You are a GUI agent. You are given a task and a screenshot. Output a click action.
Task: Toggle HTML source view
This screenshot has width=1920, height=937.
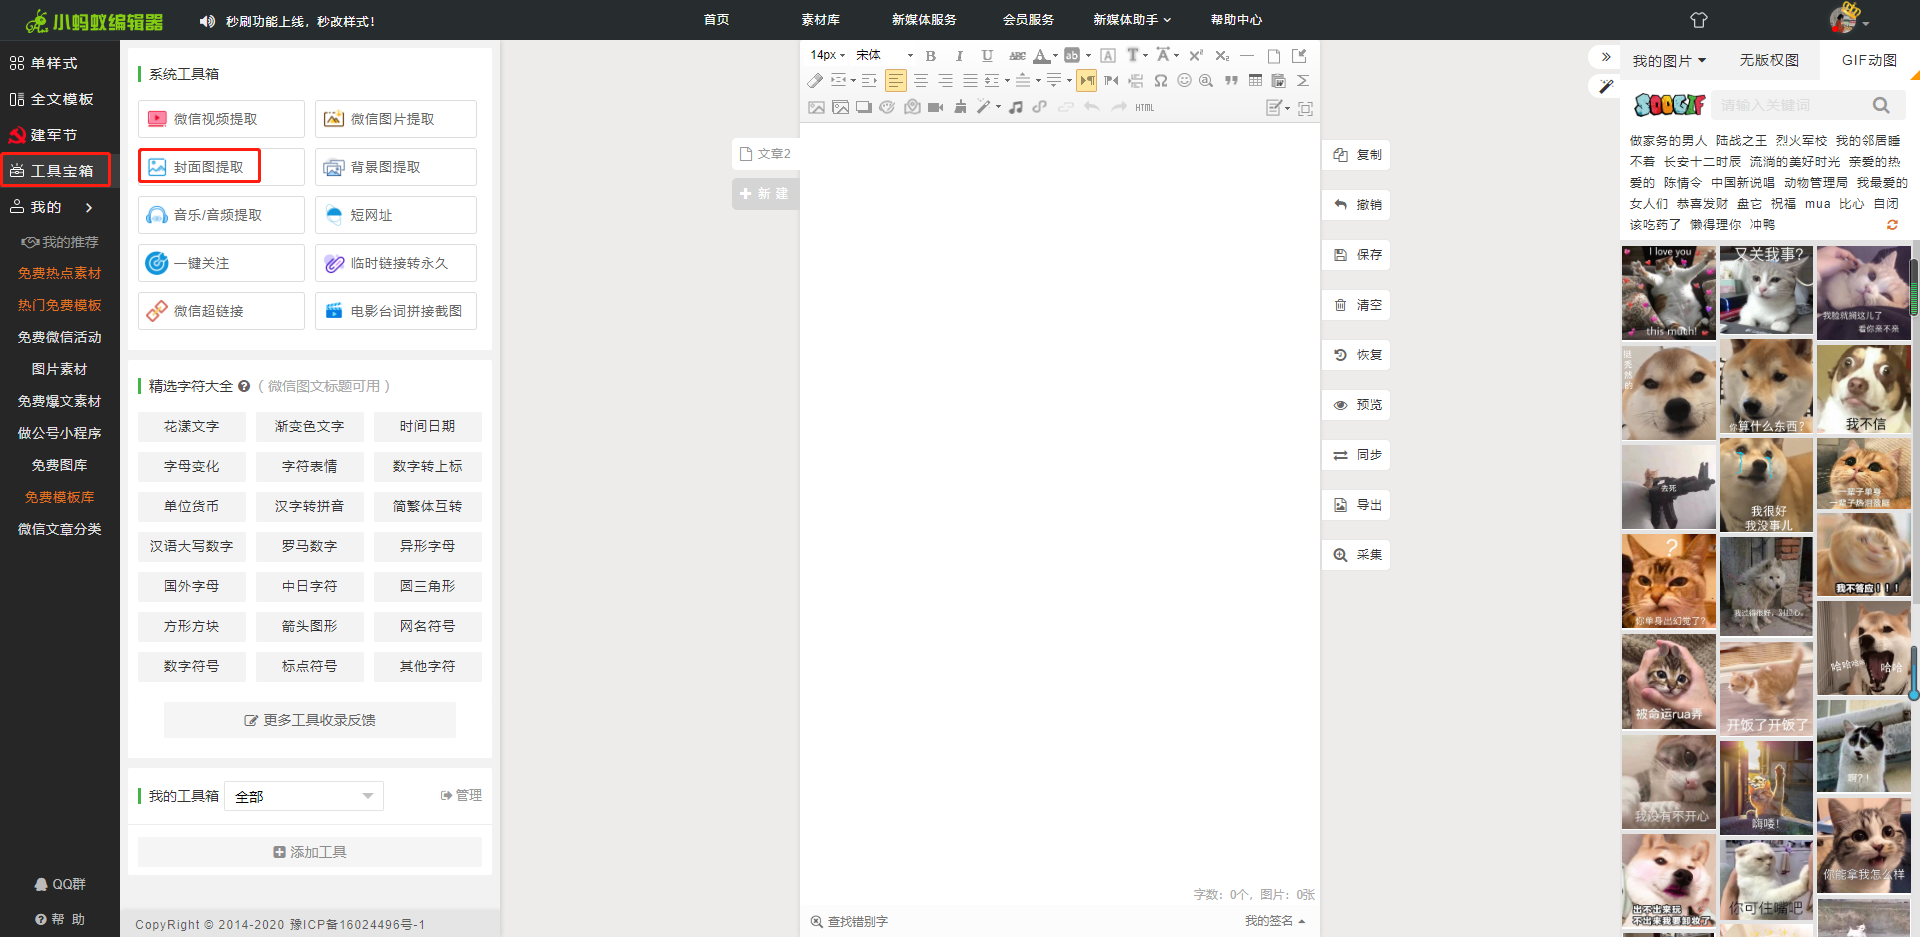point(1144,107)
